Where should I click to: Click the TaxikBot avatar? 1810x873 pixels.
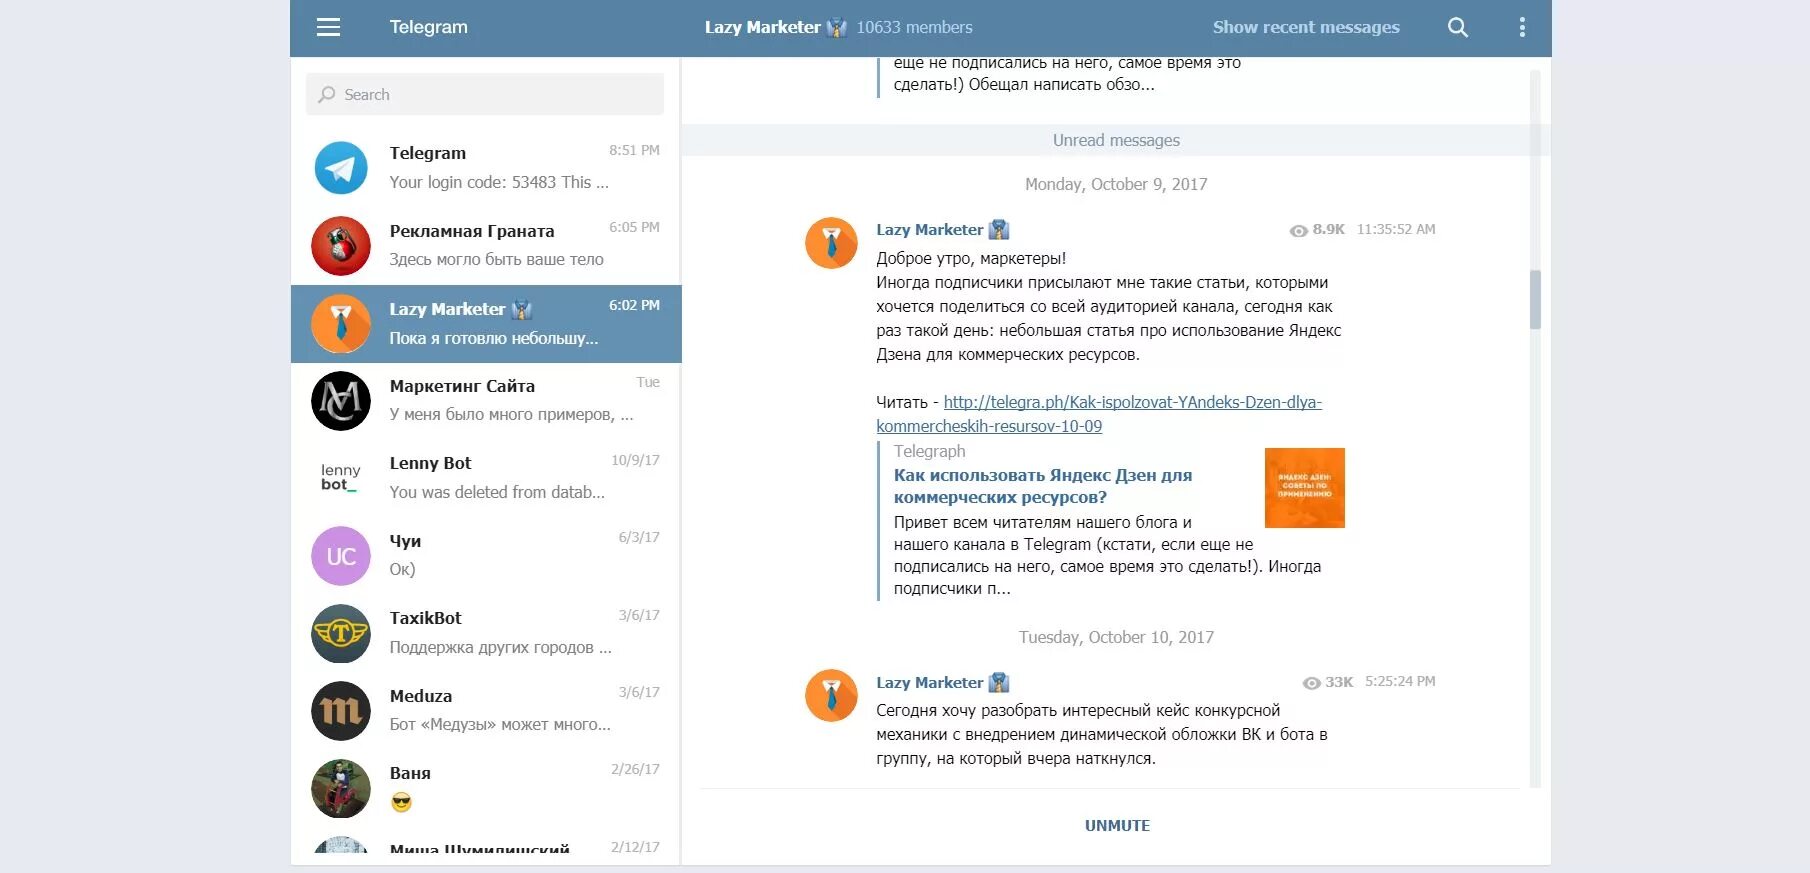click(x=341, y=633)
